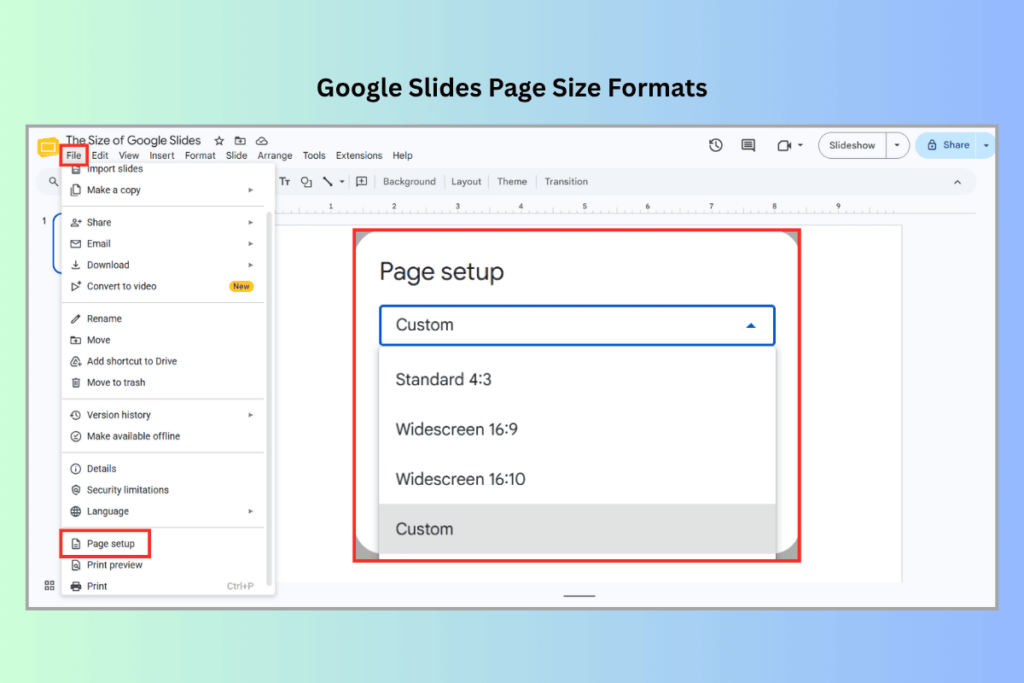Open Security limitations
Viewport: 1024px width, 683px height.
[x=163, y=490]
